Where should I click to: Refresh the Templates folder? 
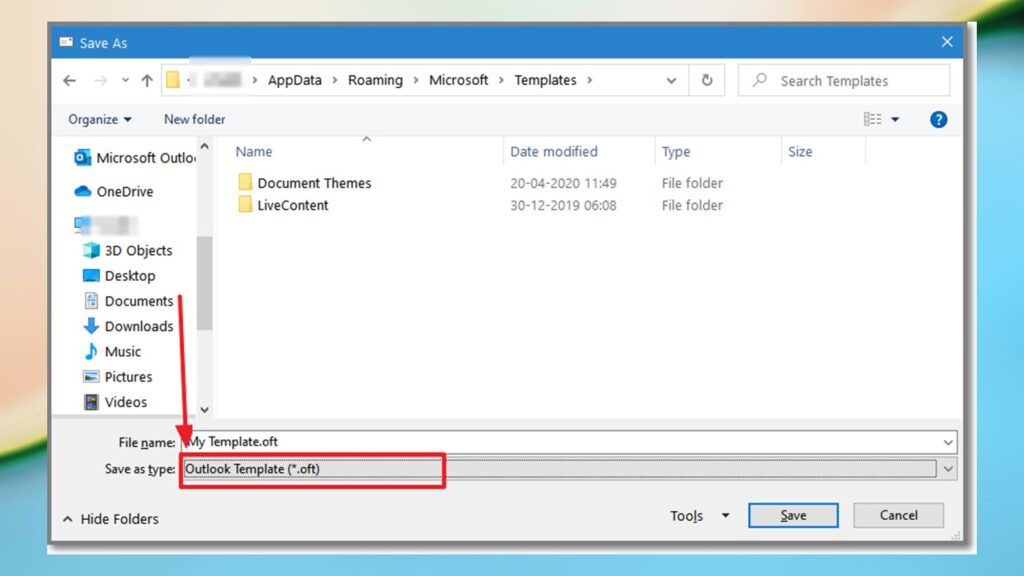pyautogui.click(x=707, y=80)
